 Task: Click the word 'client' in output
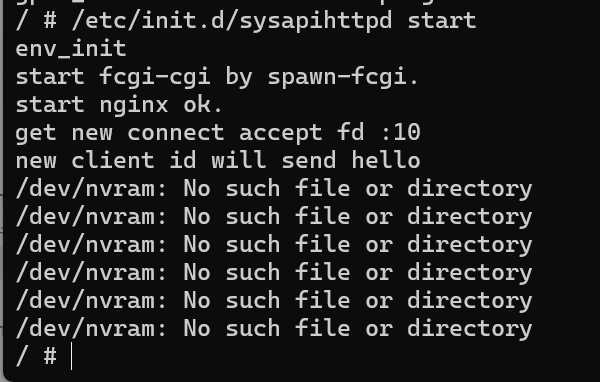coord(113,160)
